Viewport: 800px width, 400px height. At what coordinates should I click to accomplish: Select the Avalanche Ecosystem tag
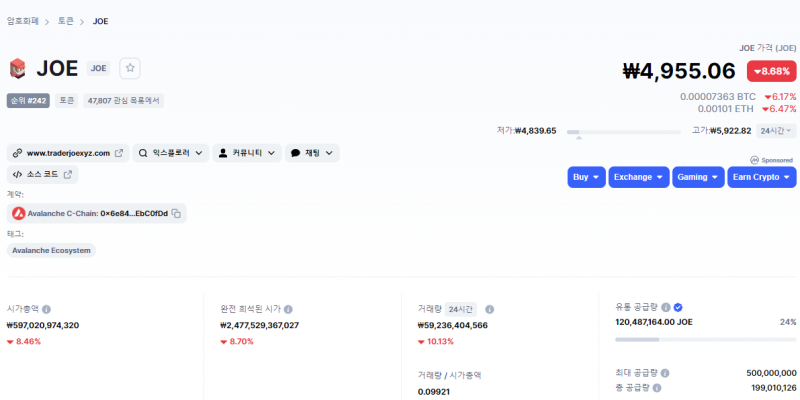click(x=51, y=251)
